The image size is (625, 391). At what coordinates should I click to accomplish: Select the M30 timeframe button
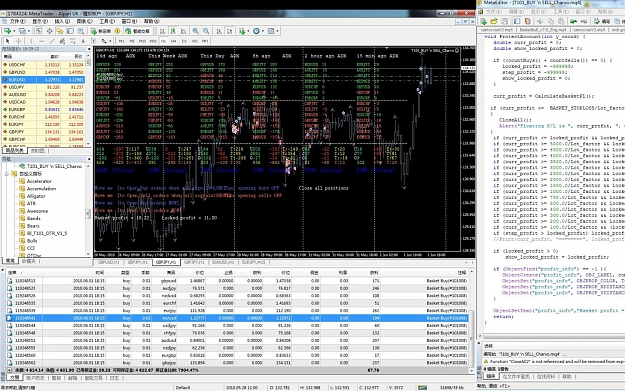[153, 41]
